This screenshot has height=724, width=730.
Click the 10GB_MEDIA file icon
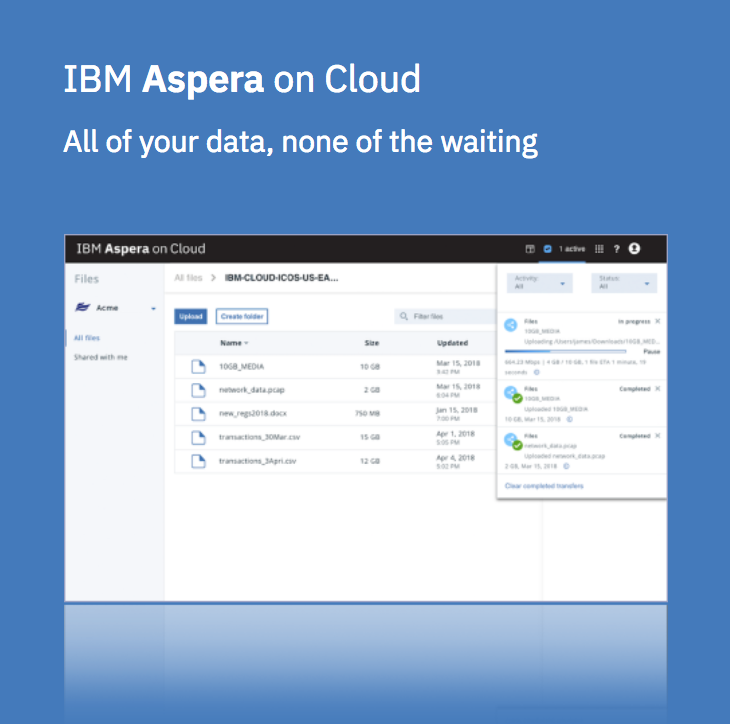[198, 366]
